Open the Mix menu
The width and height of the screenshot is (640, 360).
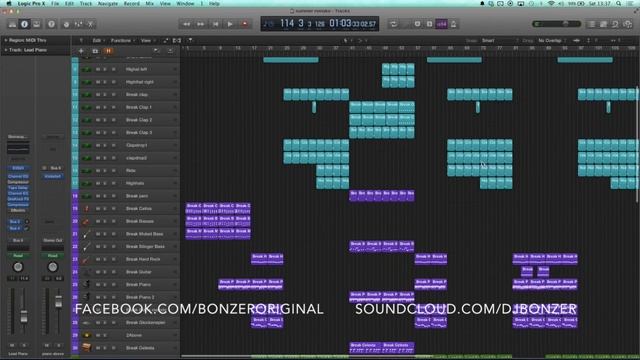(x=150, y=3)
